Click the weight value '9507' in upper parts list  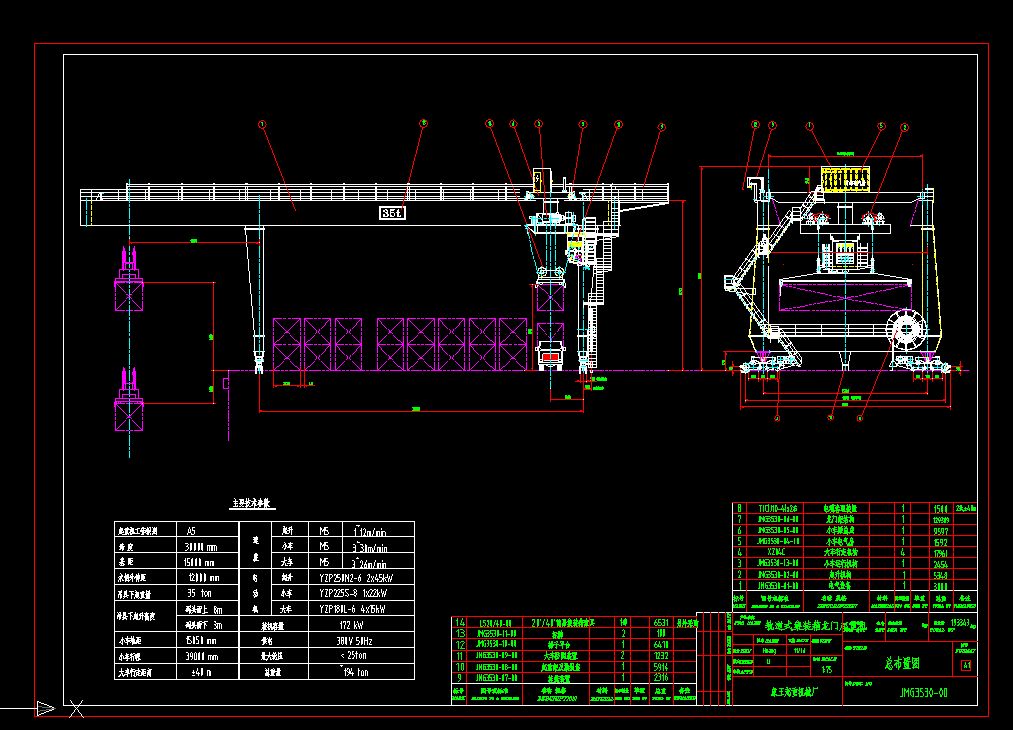click(x=941, y=531)
